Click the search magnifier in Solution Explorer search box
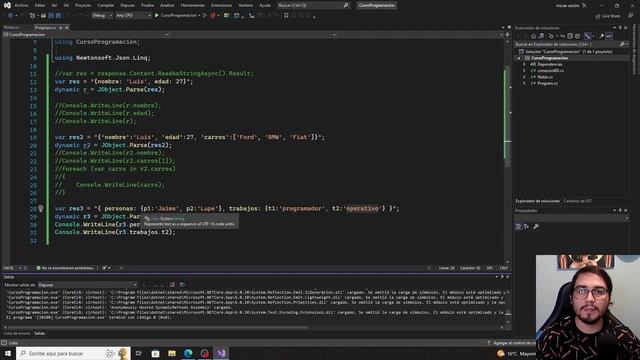Viewport: 640px width, 360px height. pyautogui.click(x=622, y=44)
